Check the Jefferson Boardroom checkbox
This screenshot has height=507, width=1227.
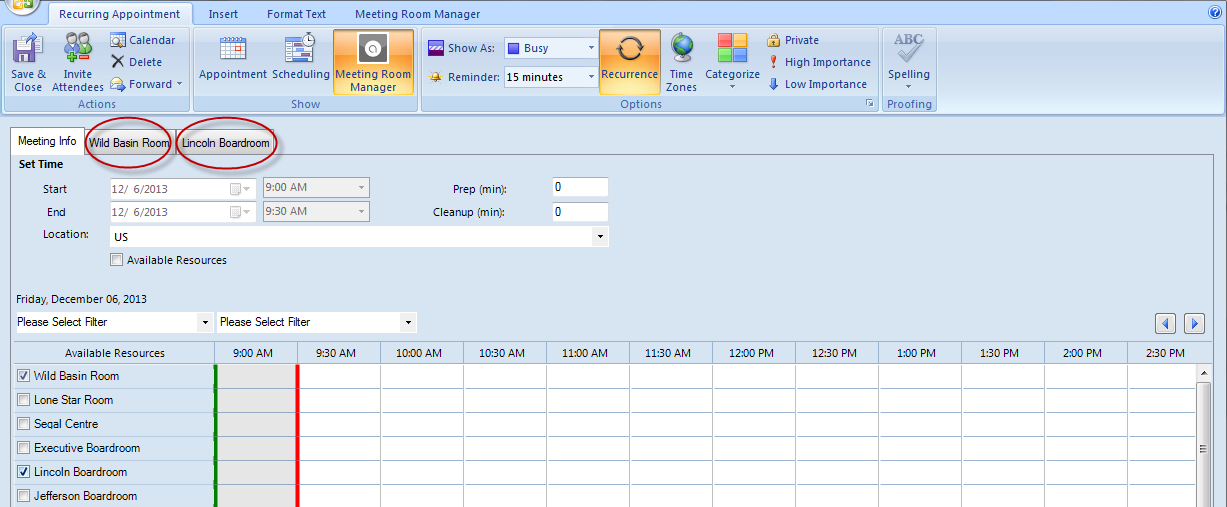[x=24, y=496]
